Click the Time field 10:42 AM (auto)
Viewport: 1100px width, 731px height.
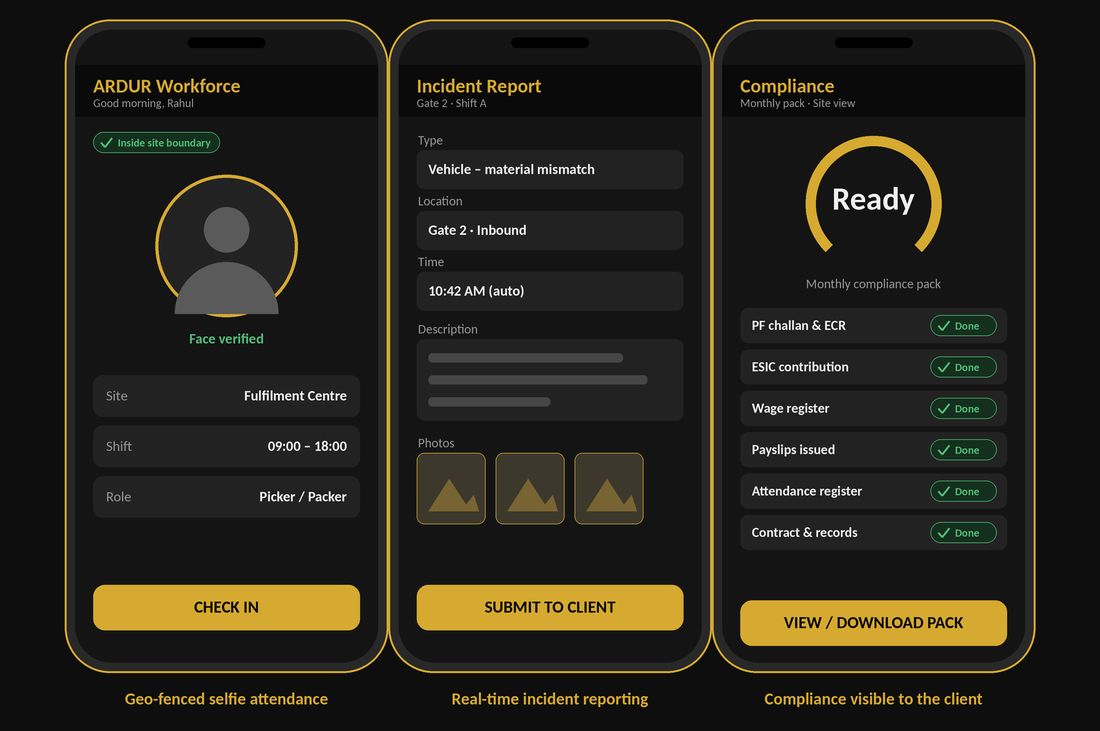(x=549, y=290)
